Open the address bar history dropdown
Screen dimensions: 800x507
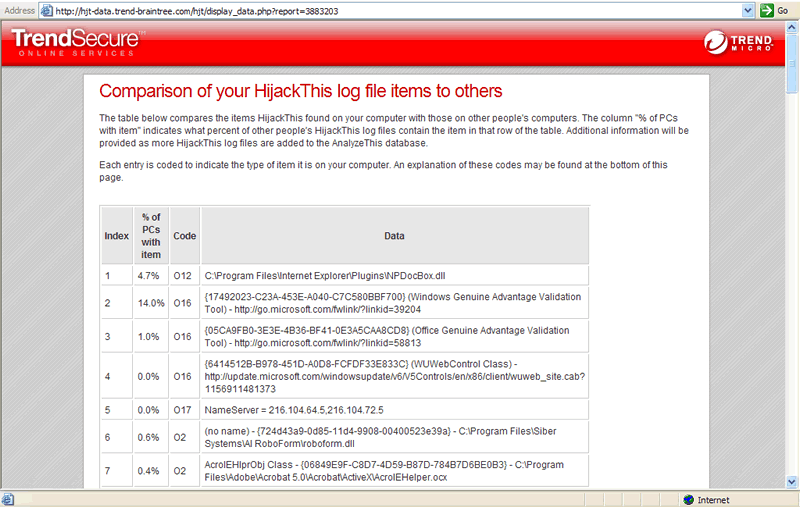coord(748,9)
